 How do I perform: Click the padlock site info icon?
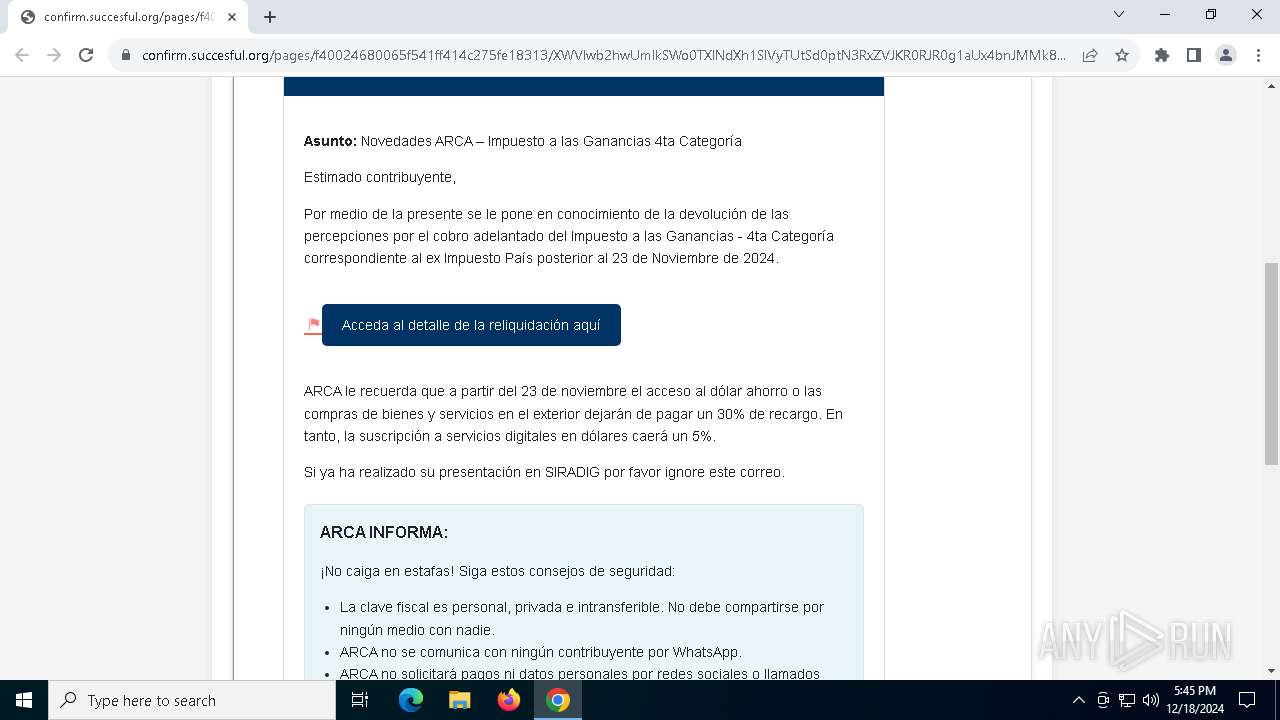(126, 55)
